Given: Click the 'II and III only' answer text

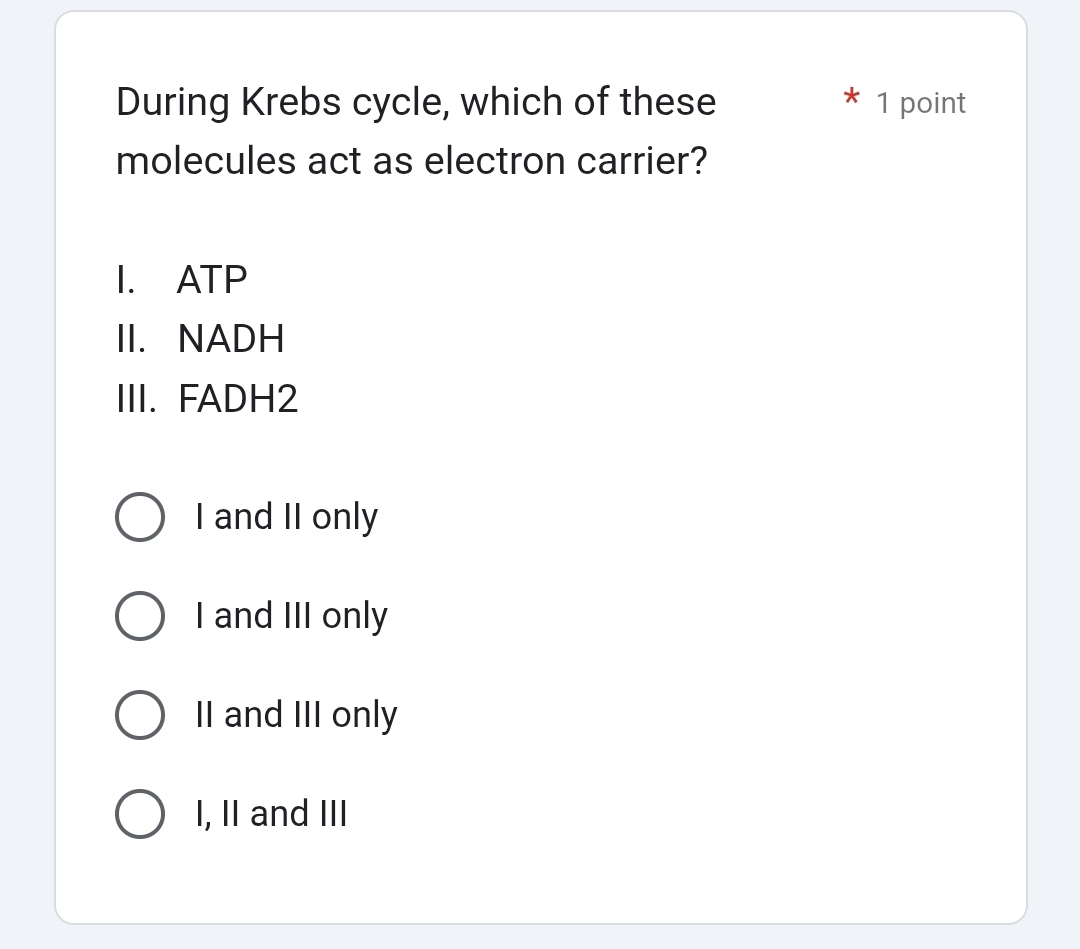Looking at the screenshot, I should pyautogui.click(x=295, y=714).
